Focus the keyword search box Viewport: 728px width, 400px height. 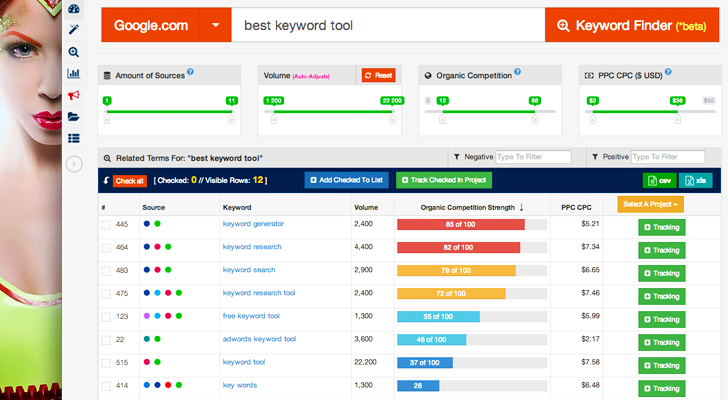pos(388,25)
